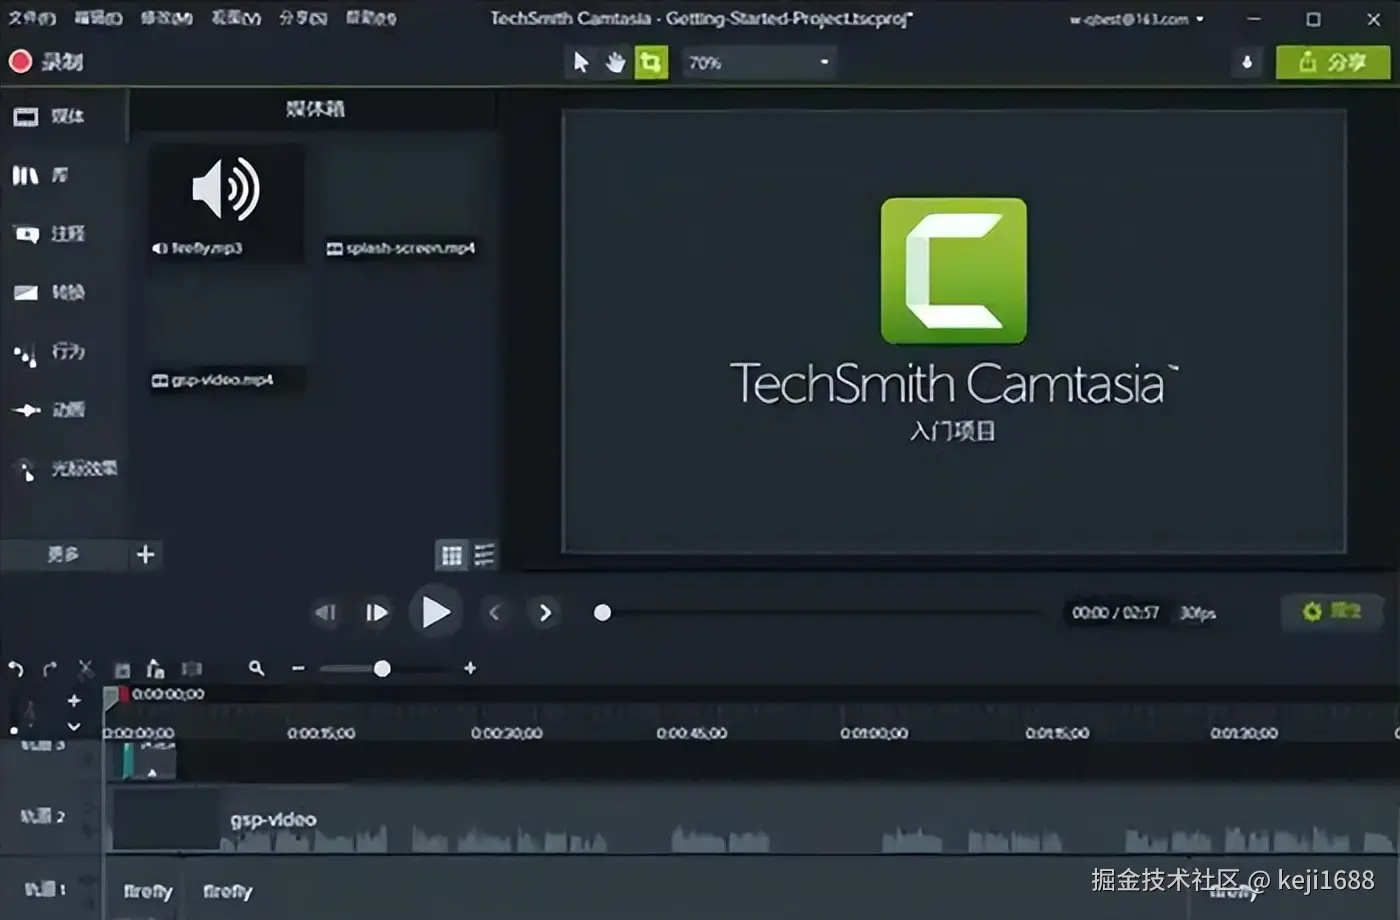Open the Properties panel button with gear

(1332, 611)
